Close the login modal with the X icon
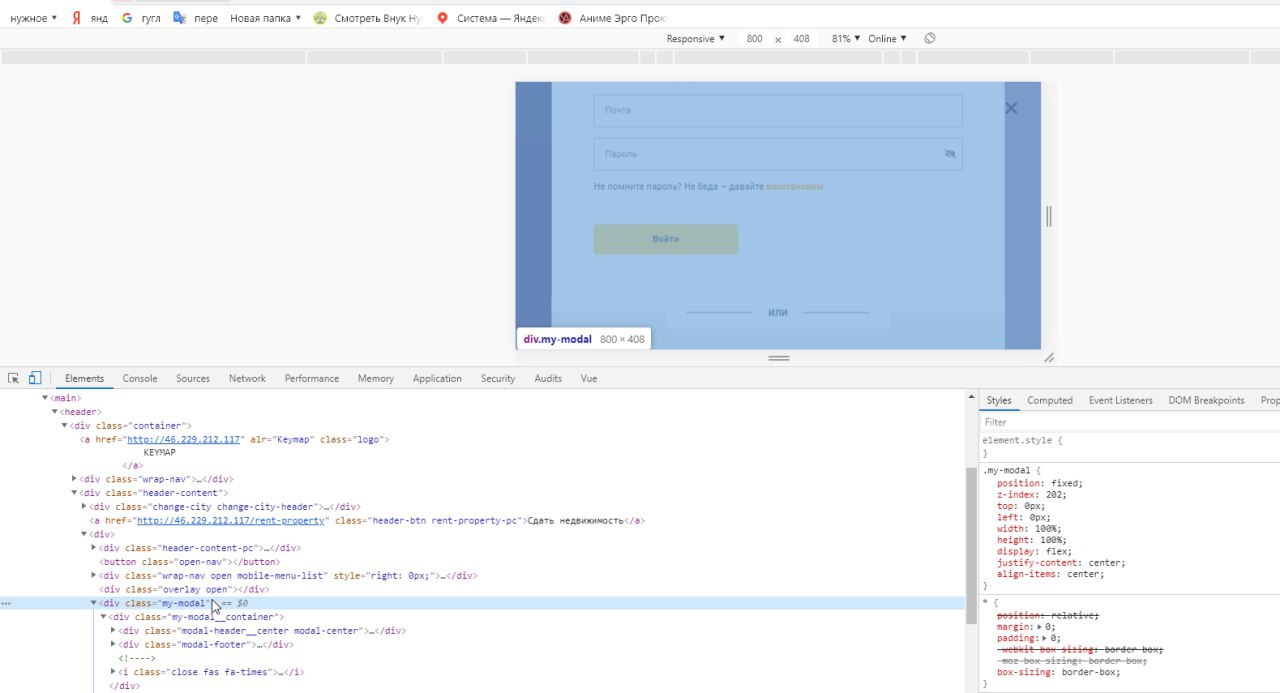1280x693 pixels. click(1011, 108)
